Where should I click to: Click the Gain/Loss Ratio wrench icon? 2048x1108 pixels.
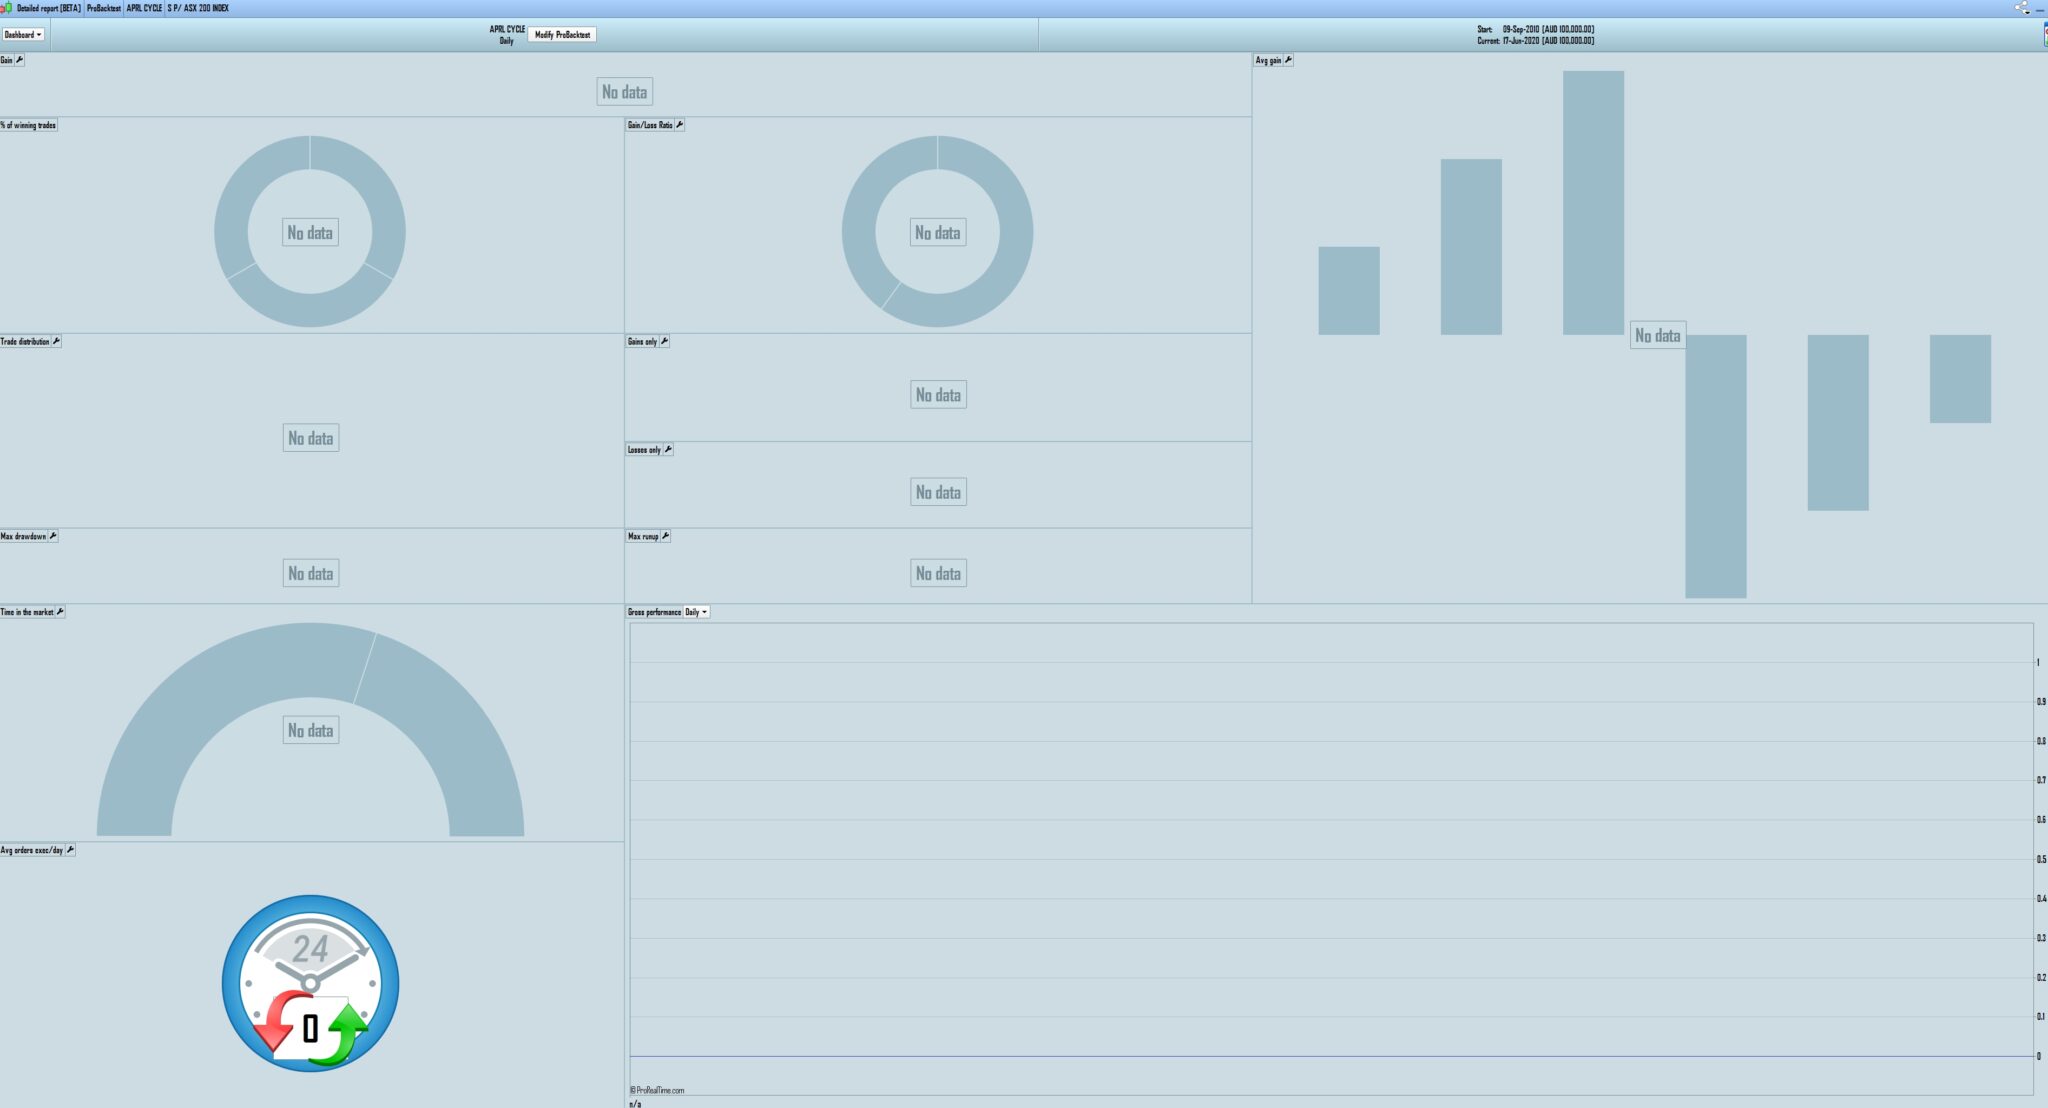pos(680,125)
